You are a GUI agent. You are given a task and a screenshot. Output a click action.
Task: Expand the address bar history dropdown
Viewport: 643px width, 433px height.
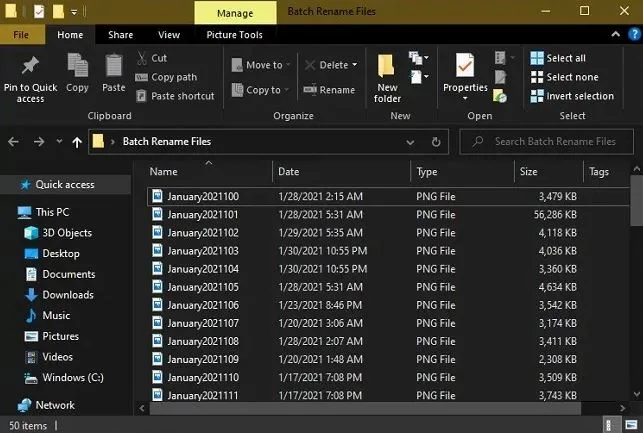coord(410,142)
